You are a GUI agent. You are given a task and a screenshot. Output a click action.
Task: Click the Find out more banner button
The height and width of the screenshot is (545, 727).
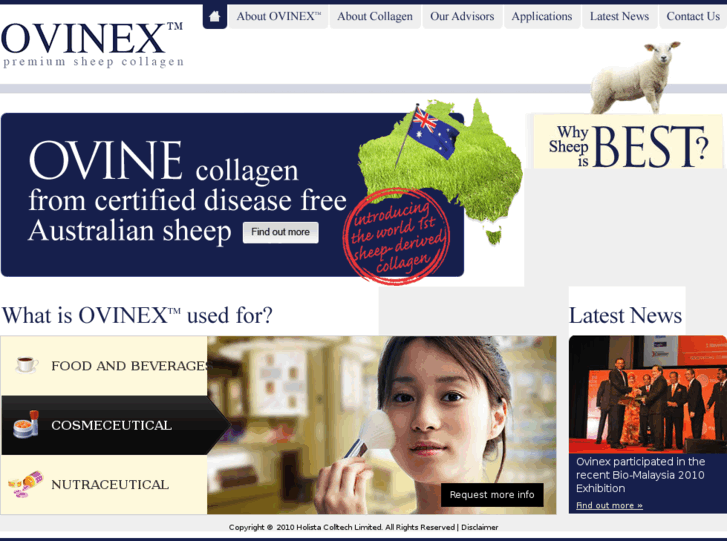[x=281, y=232]
